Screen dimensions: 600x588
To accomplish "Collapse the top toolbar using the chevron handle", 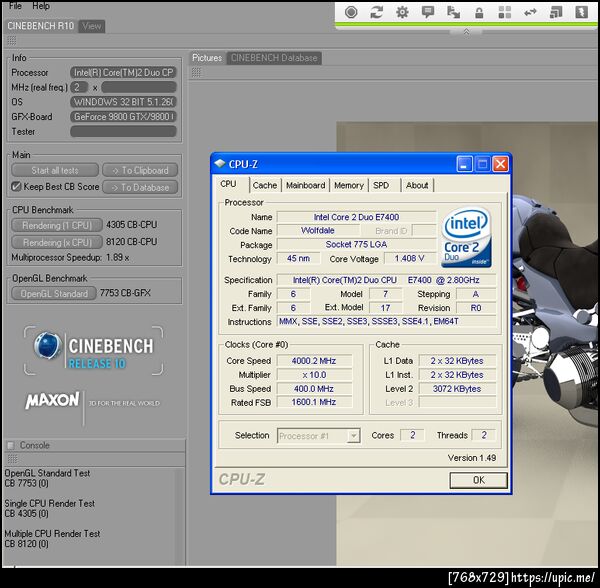I will pos(466,32).
